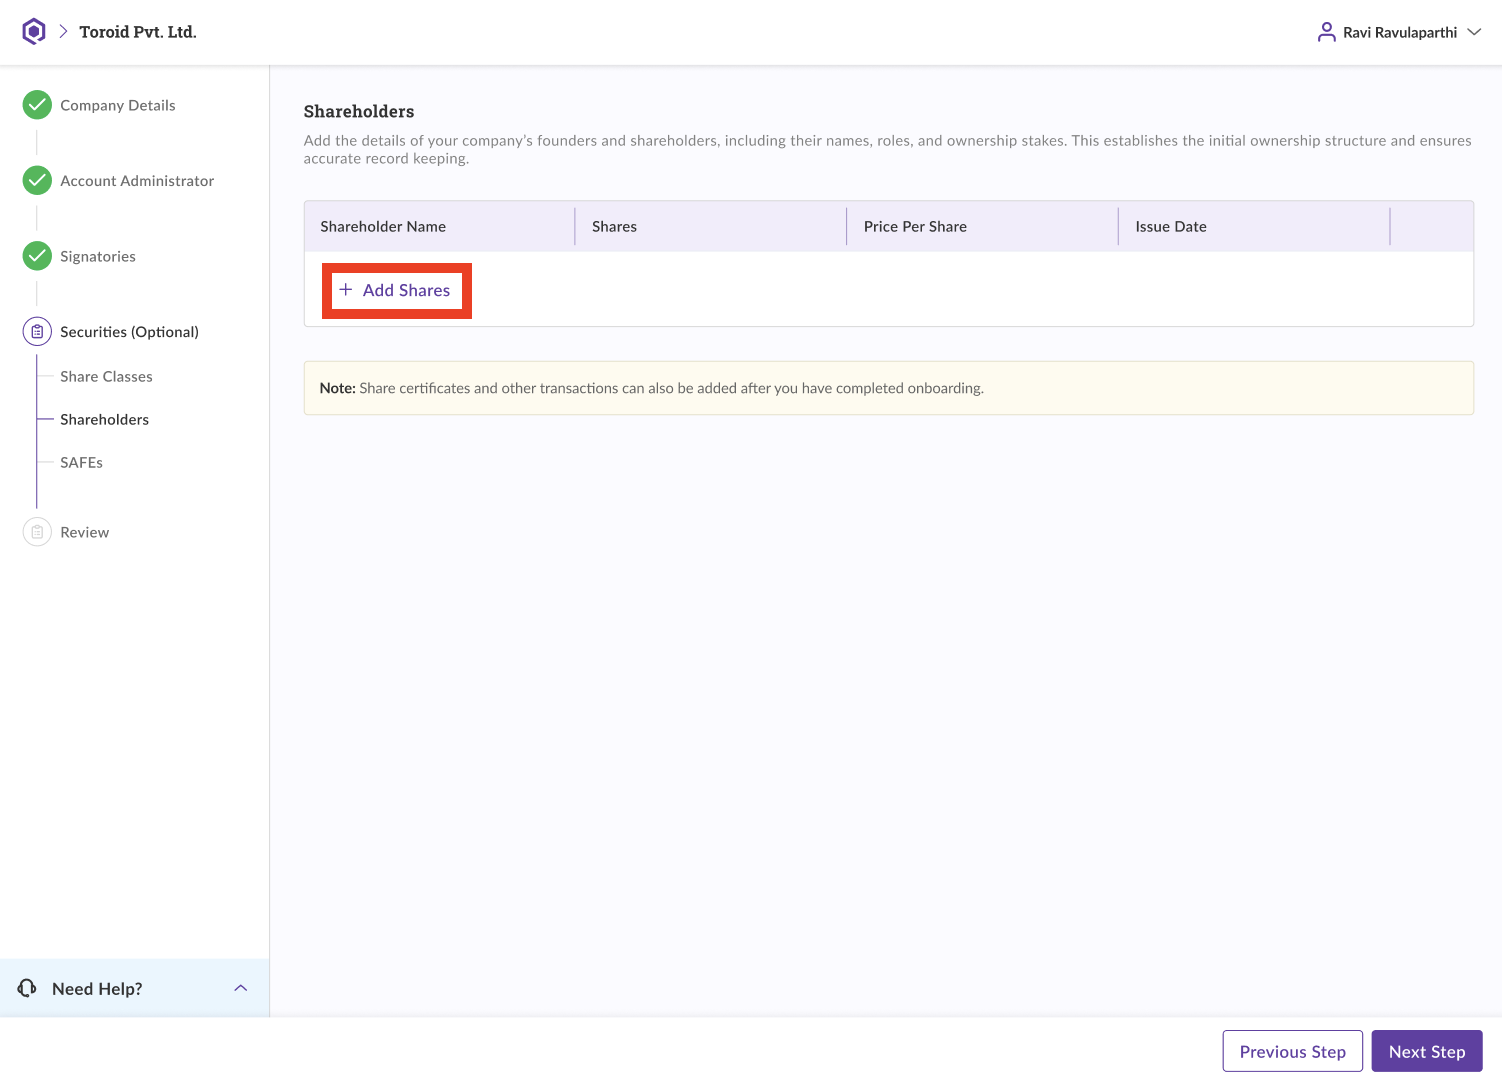Click the Toroid Pvt. Ltd. company name
Screen dimensions: 1502x1082
138,32
